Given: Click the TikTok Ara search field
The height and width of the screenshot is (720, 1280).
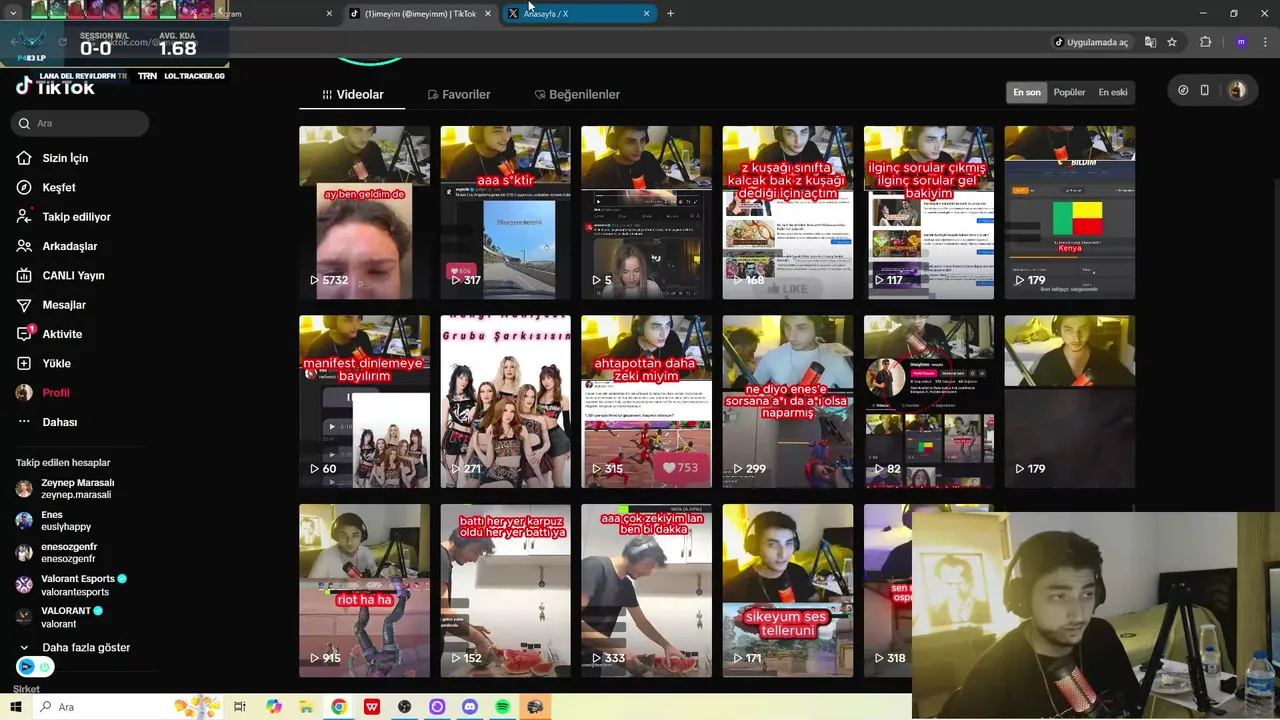Looking at the screenshot, I should pyautogui.click(x=82, y=123).
